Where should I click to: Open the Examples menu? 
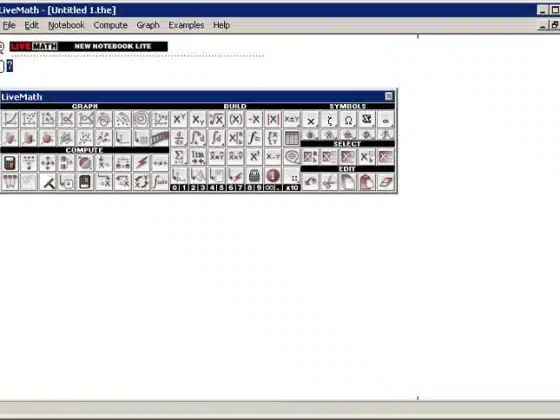(x=186, y=25)
